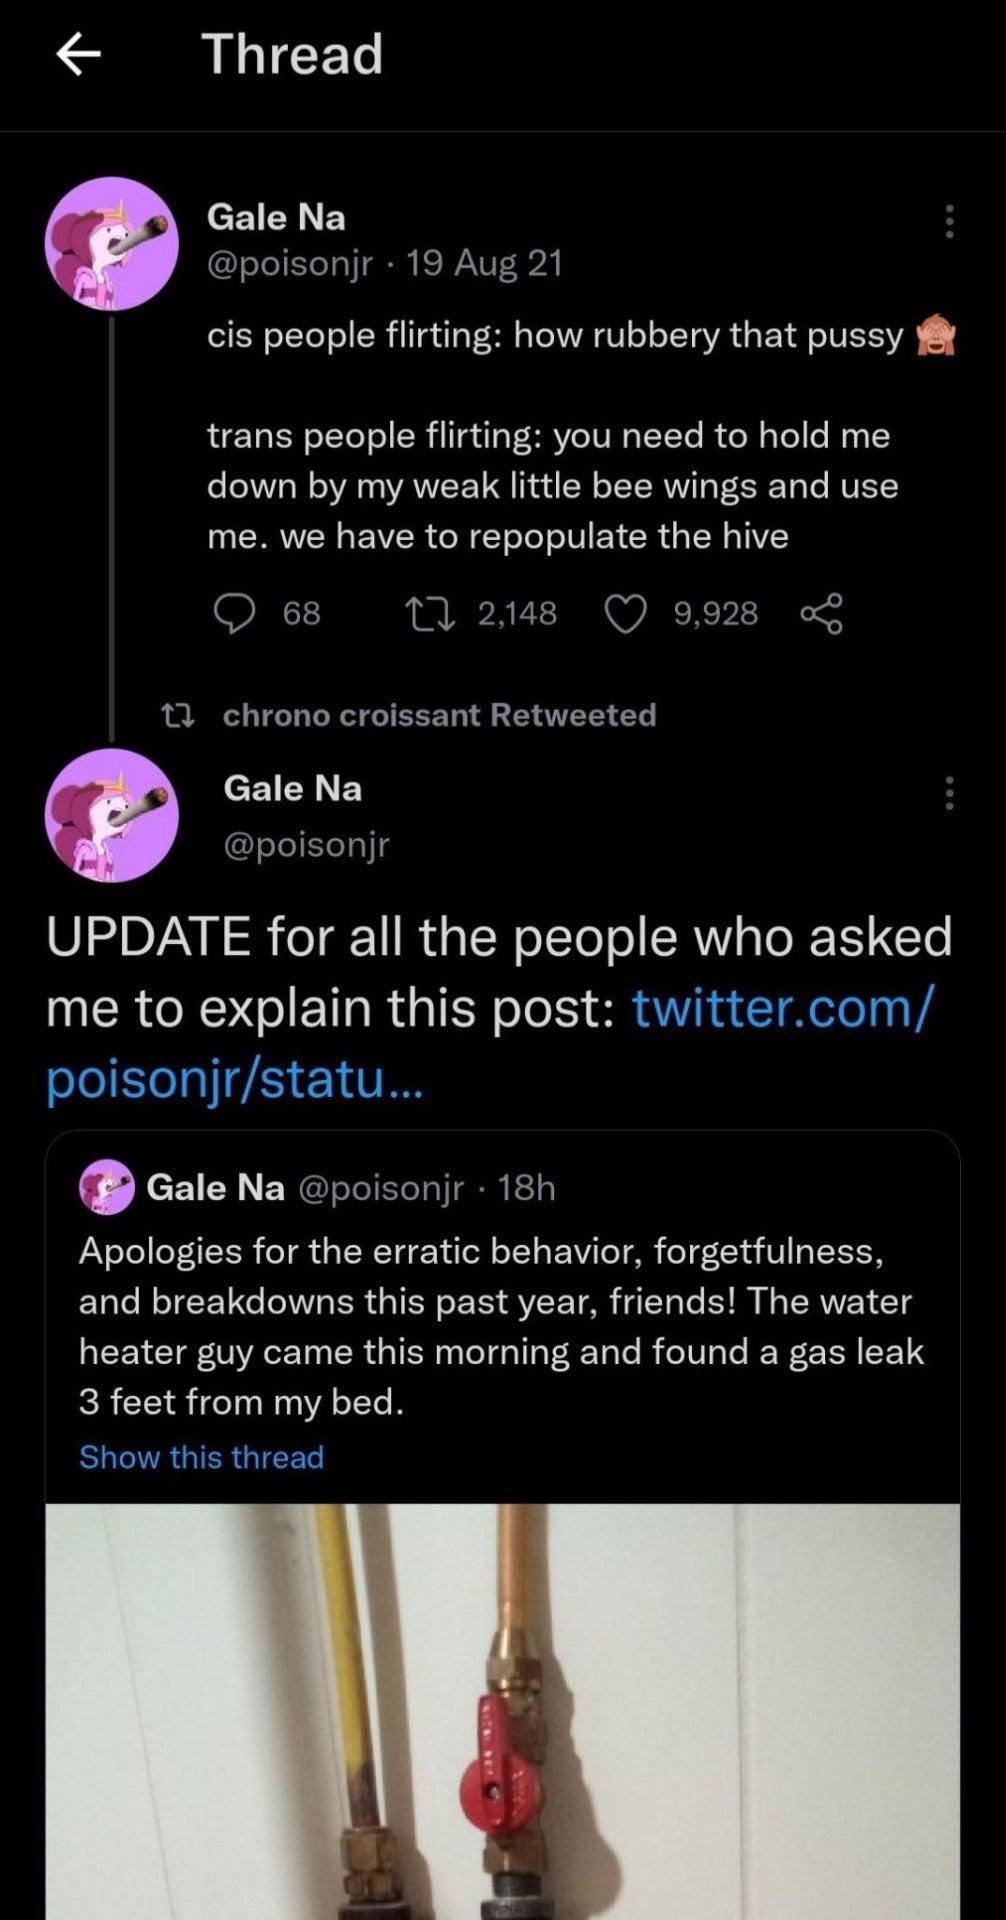Viewport: 1006px width, 1920px height.
Task: Open @poisonjr handle on first tweet
Action: pyautogui.click(x=290, y=263)
